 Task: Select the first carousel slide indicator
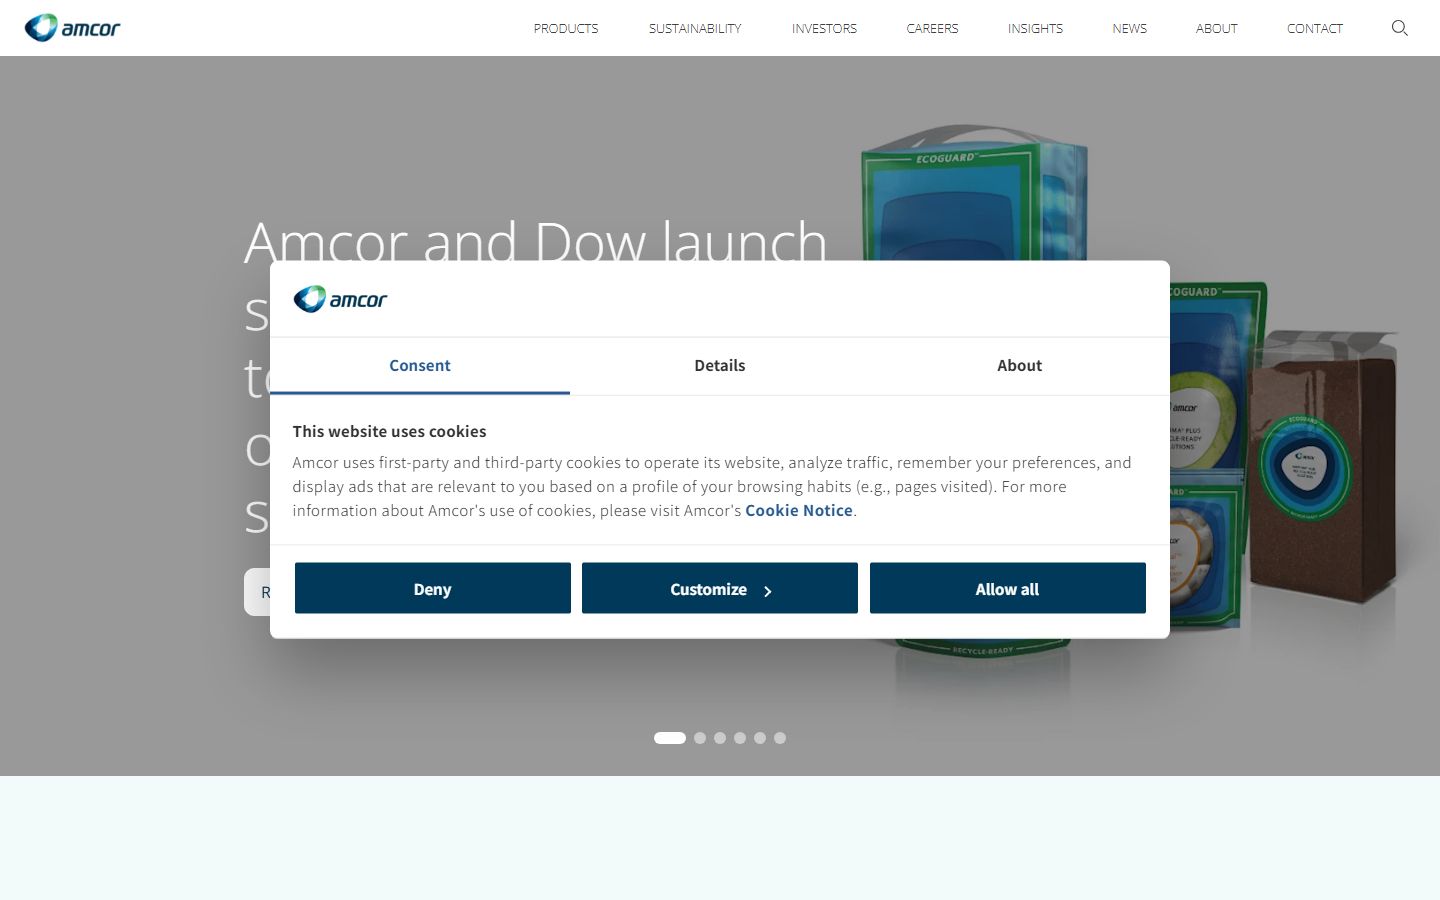pyautogui.click(x=670, y=738)
